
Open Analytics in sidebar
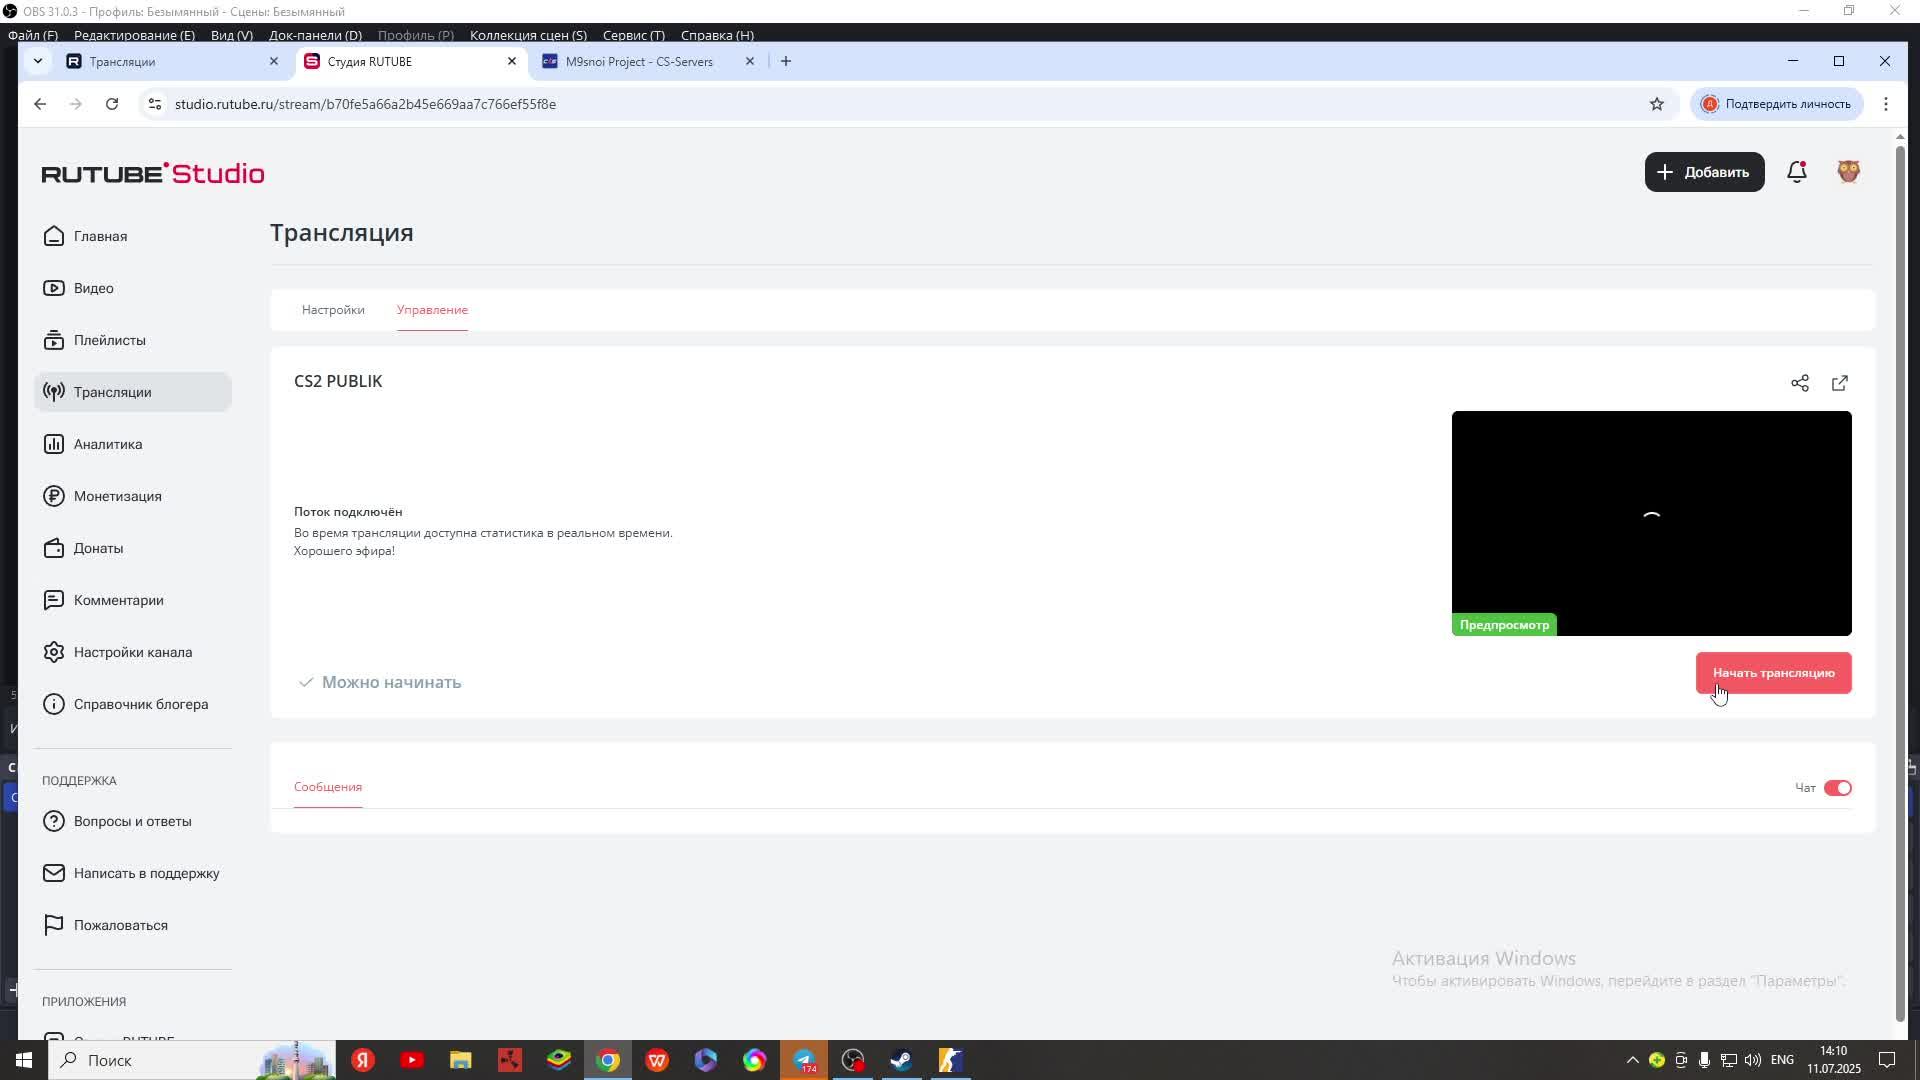click(x=107, y=444)
